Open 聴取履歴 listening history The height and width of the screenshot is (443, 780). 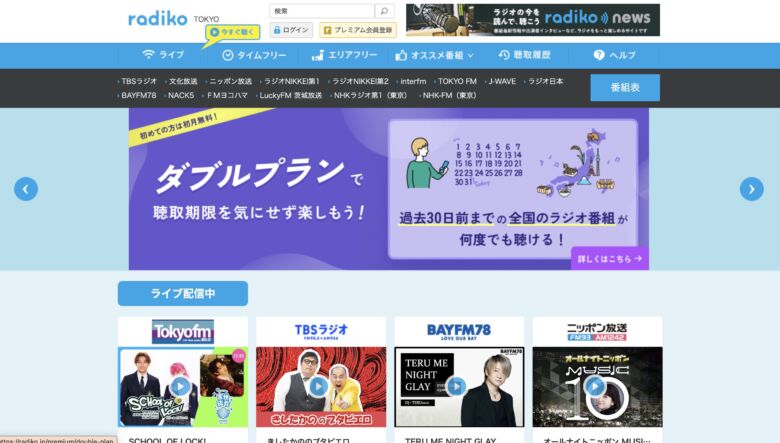[x=524, y=55]
